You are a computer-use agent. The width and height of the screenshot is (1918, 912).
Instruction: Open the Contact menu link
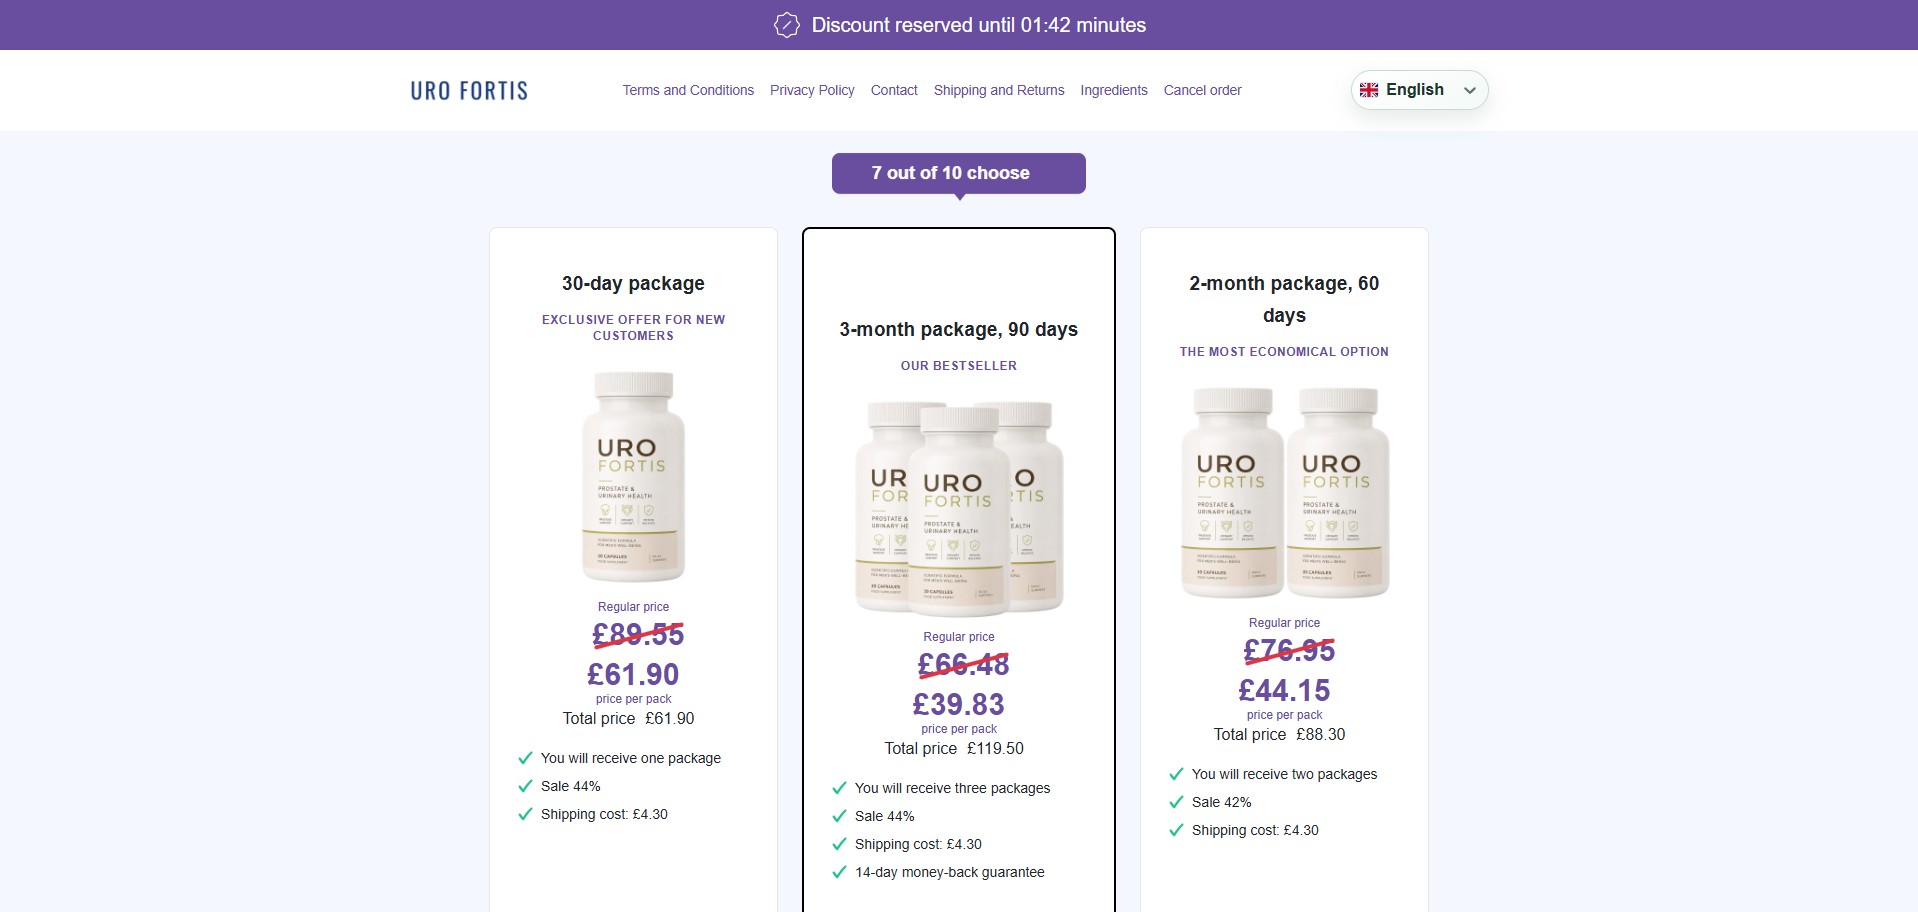(894, 90)
